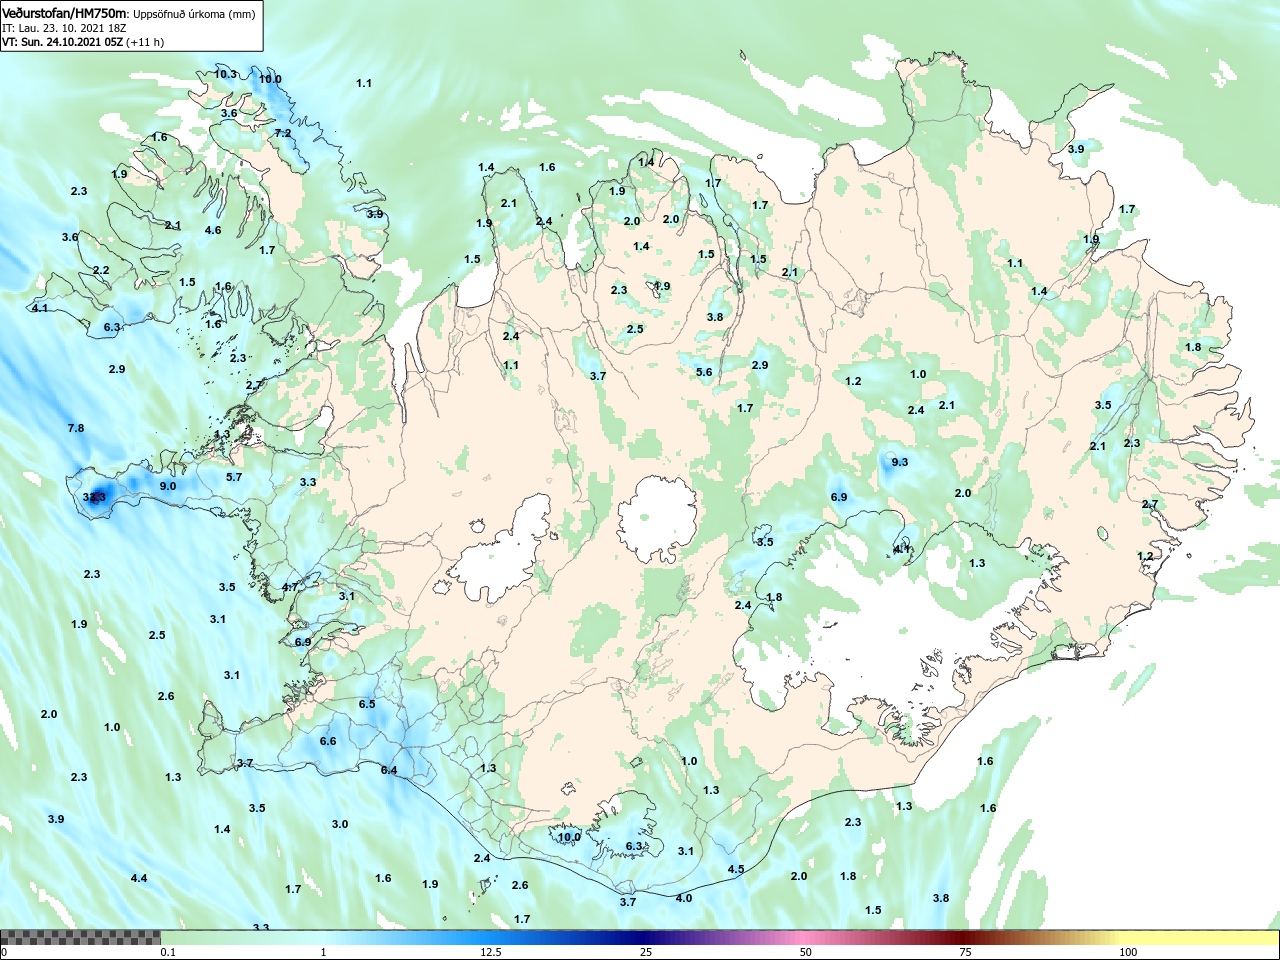The image size is (1280, 960).
Task: Click the 4.5 precipitation value
Action: tap(736, 869)
